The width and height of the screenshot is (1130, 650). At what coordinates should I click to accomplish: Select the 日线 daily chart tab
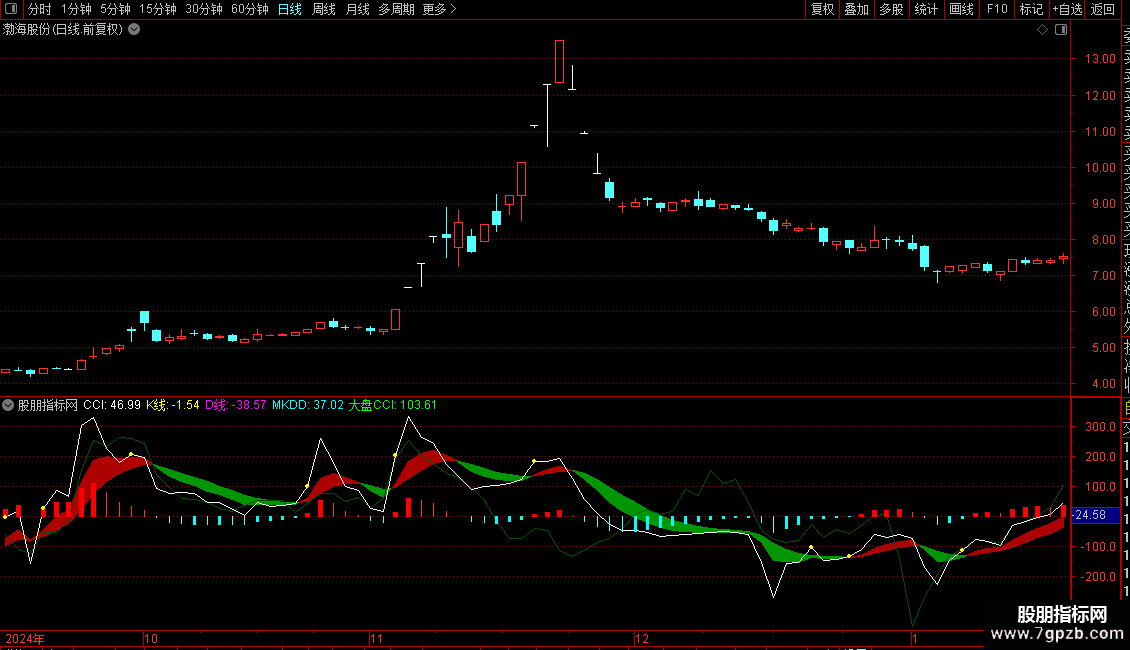coord(290,9)
